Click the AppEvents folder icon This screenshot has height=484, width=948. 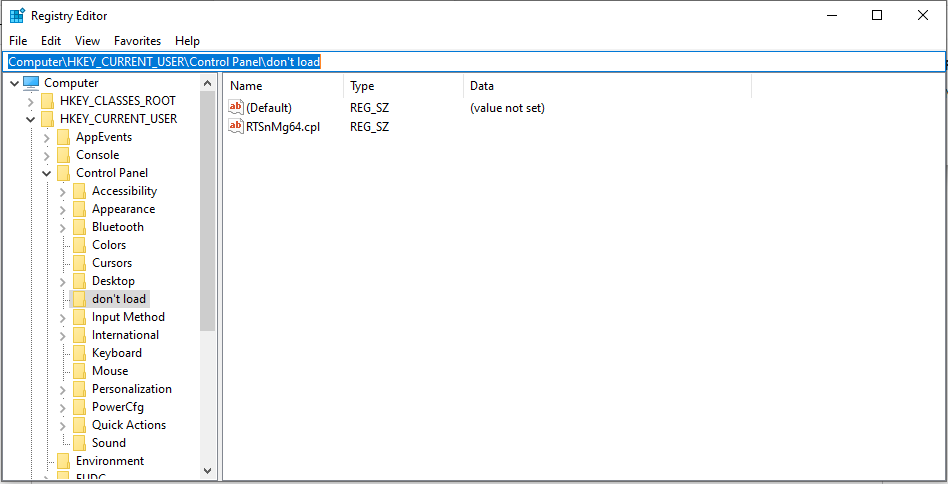[63, 137]
